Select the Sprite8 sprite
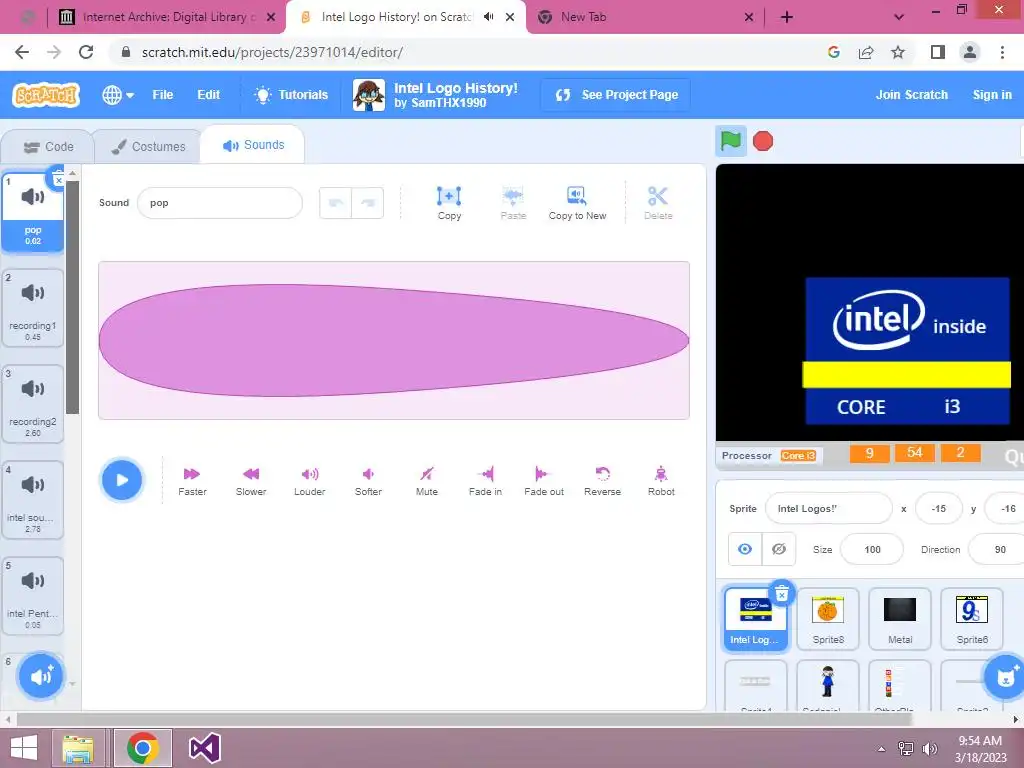 coord(827,618)
